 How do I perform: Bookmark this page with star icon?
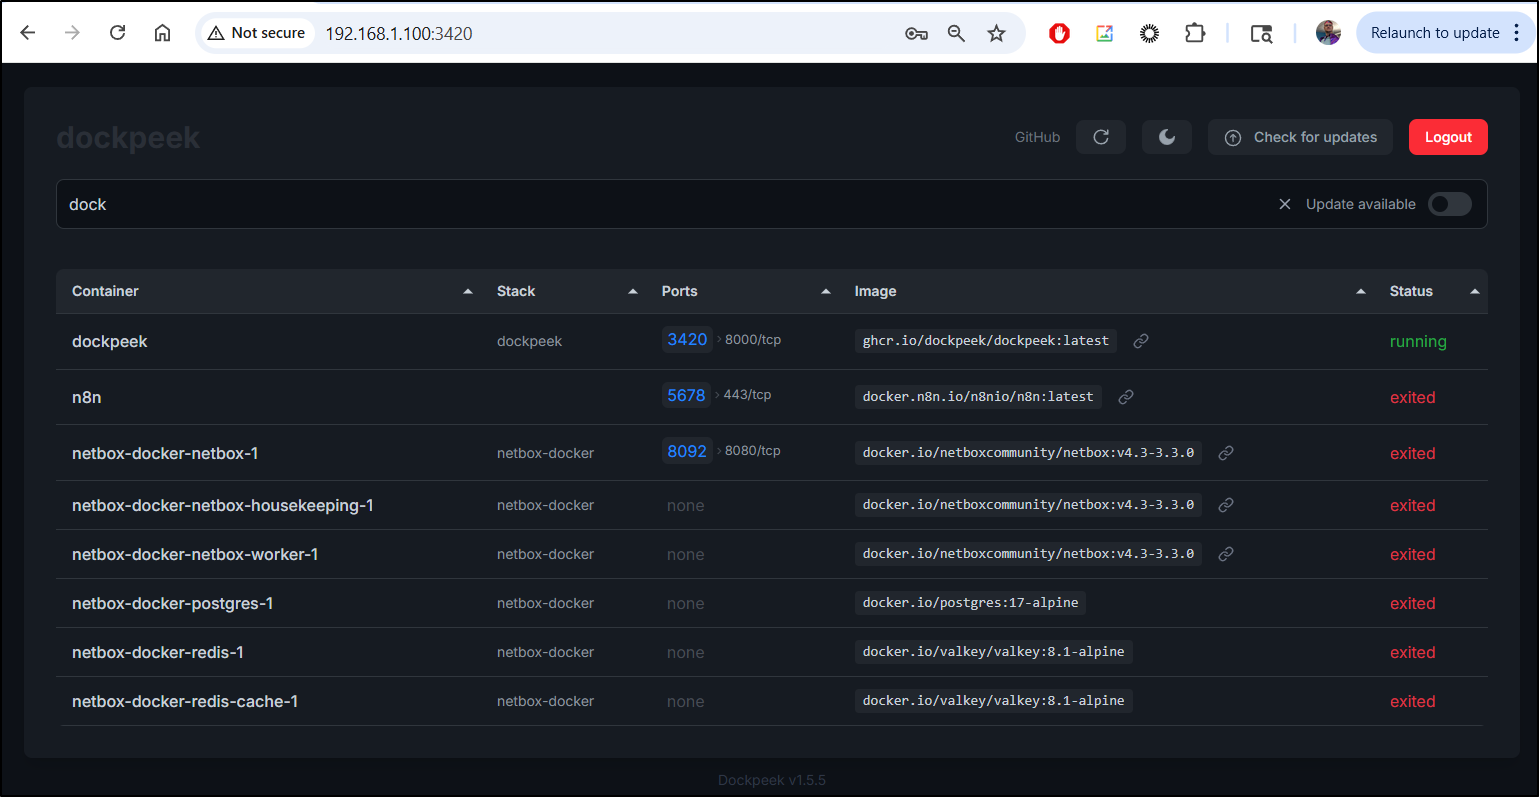coord(996,33)
